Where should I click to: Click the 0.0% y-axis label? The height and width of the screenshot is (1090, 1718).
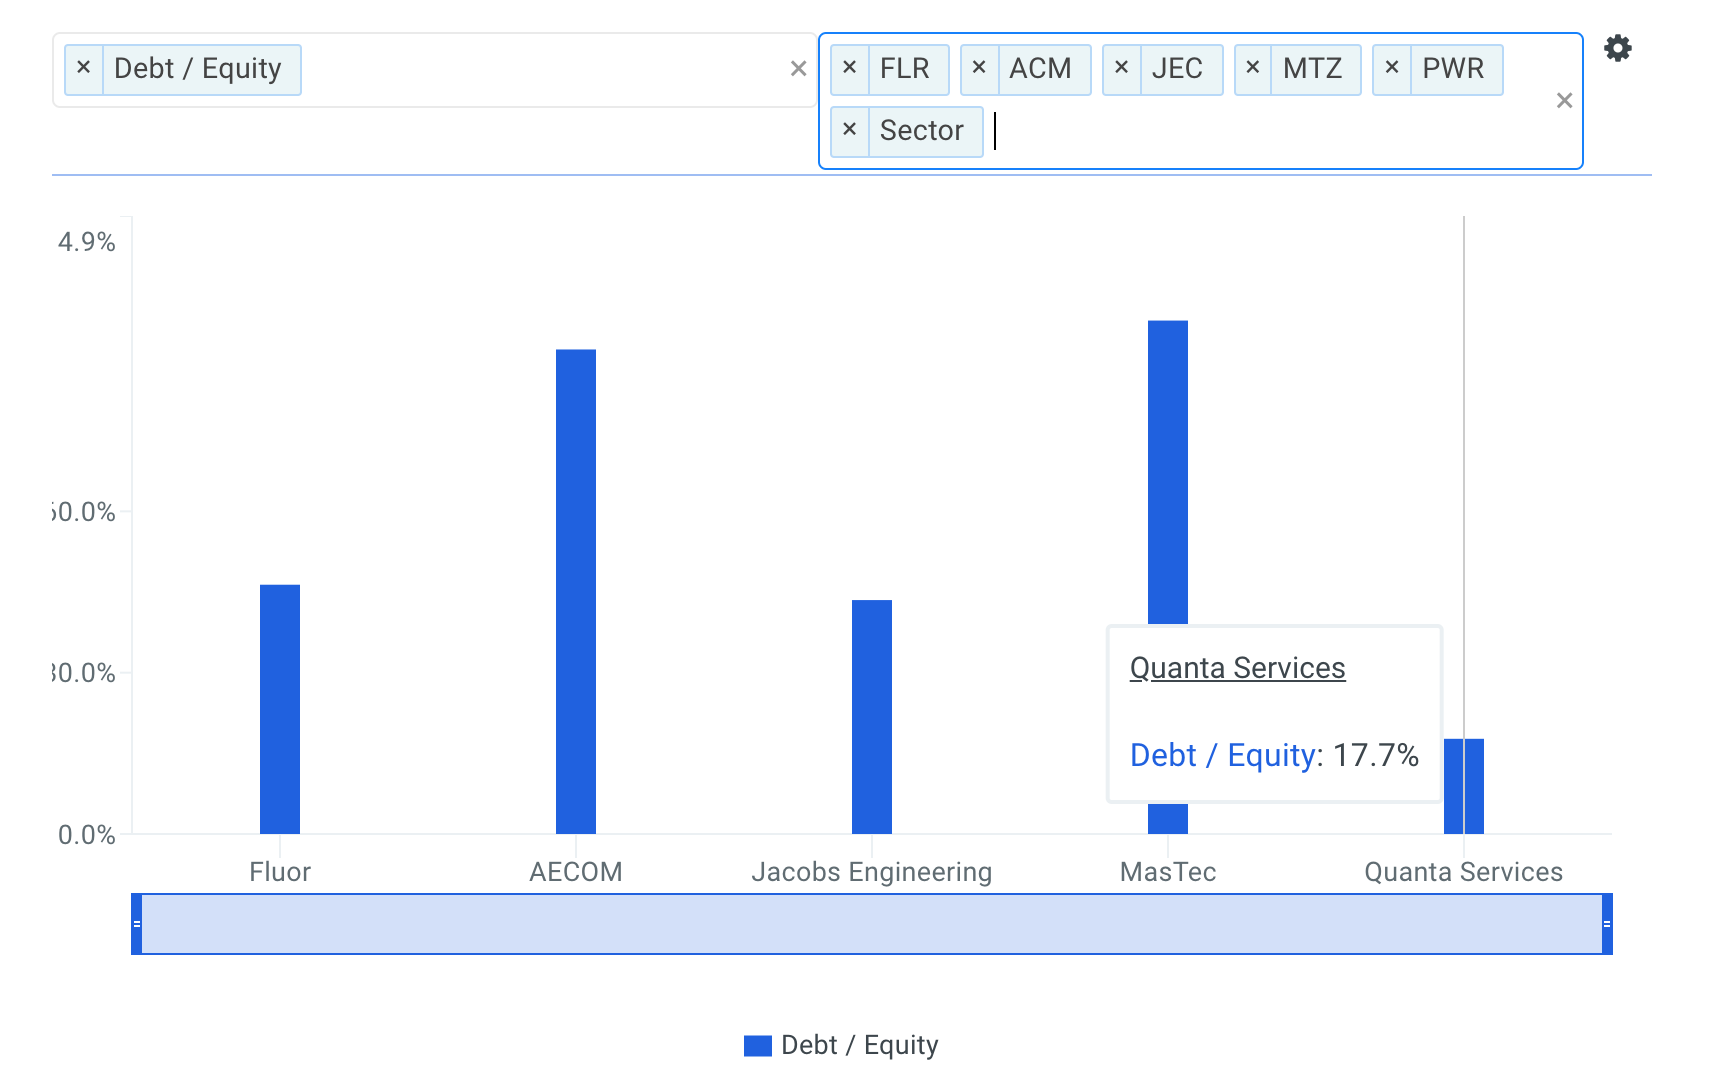tap(87, 835)
